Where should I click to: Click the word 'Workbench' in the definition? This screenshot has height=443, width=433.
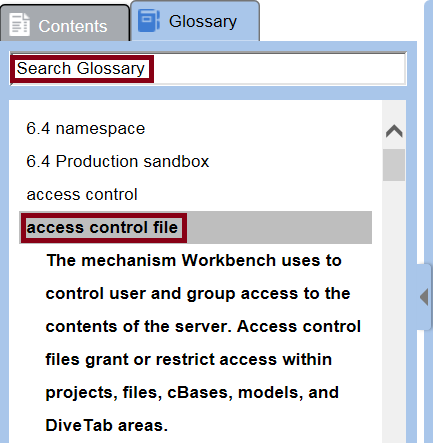tap(228, 260)
